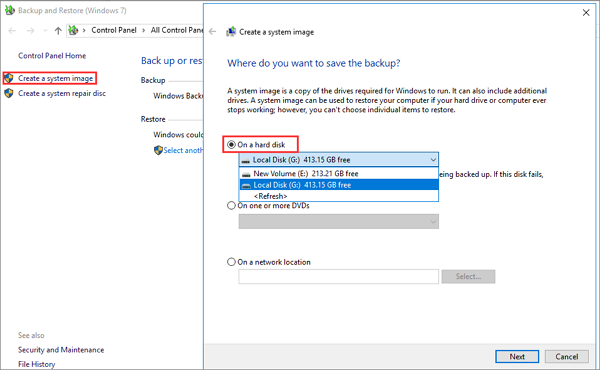Click the shield icon beside Create a system repair disc
The image size is (600, 370).
[9, 93]
